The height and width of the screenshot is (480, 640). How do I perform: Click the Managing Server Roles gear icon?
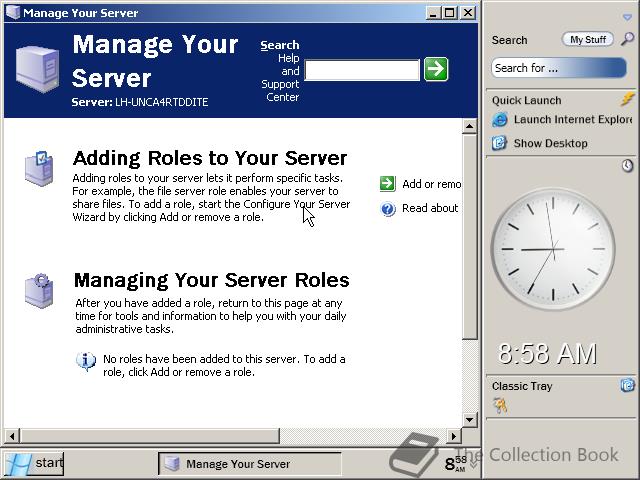39,291
